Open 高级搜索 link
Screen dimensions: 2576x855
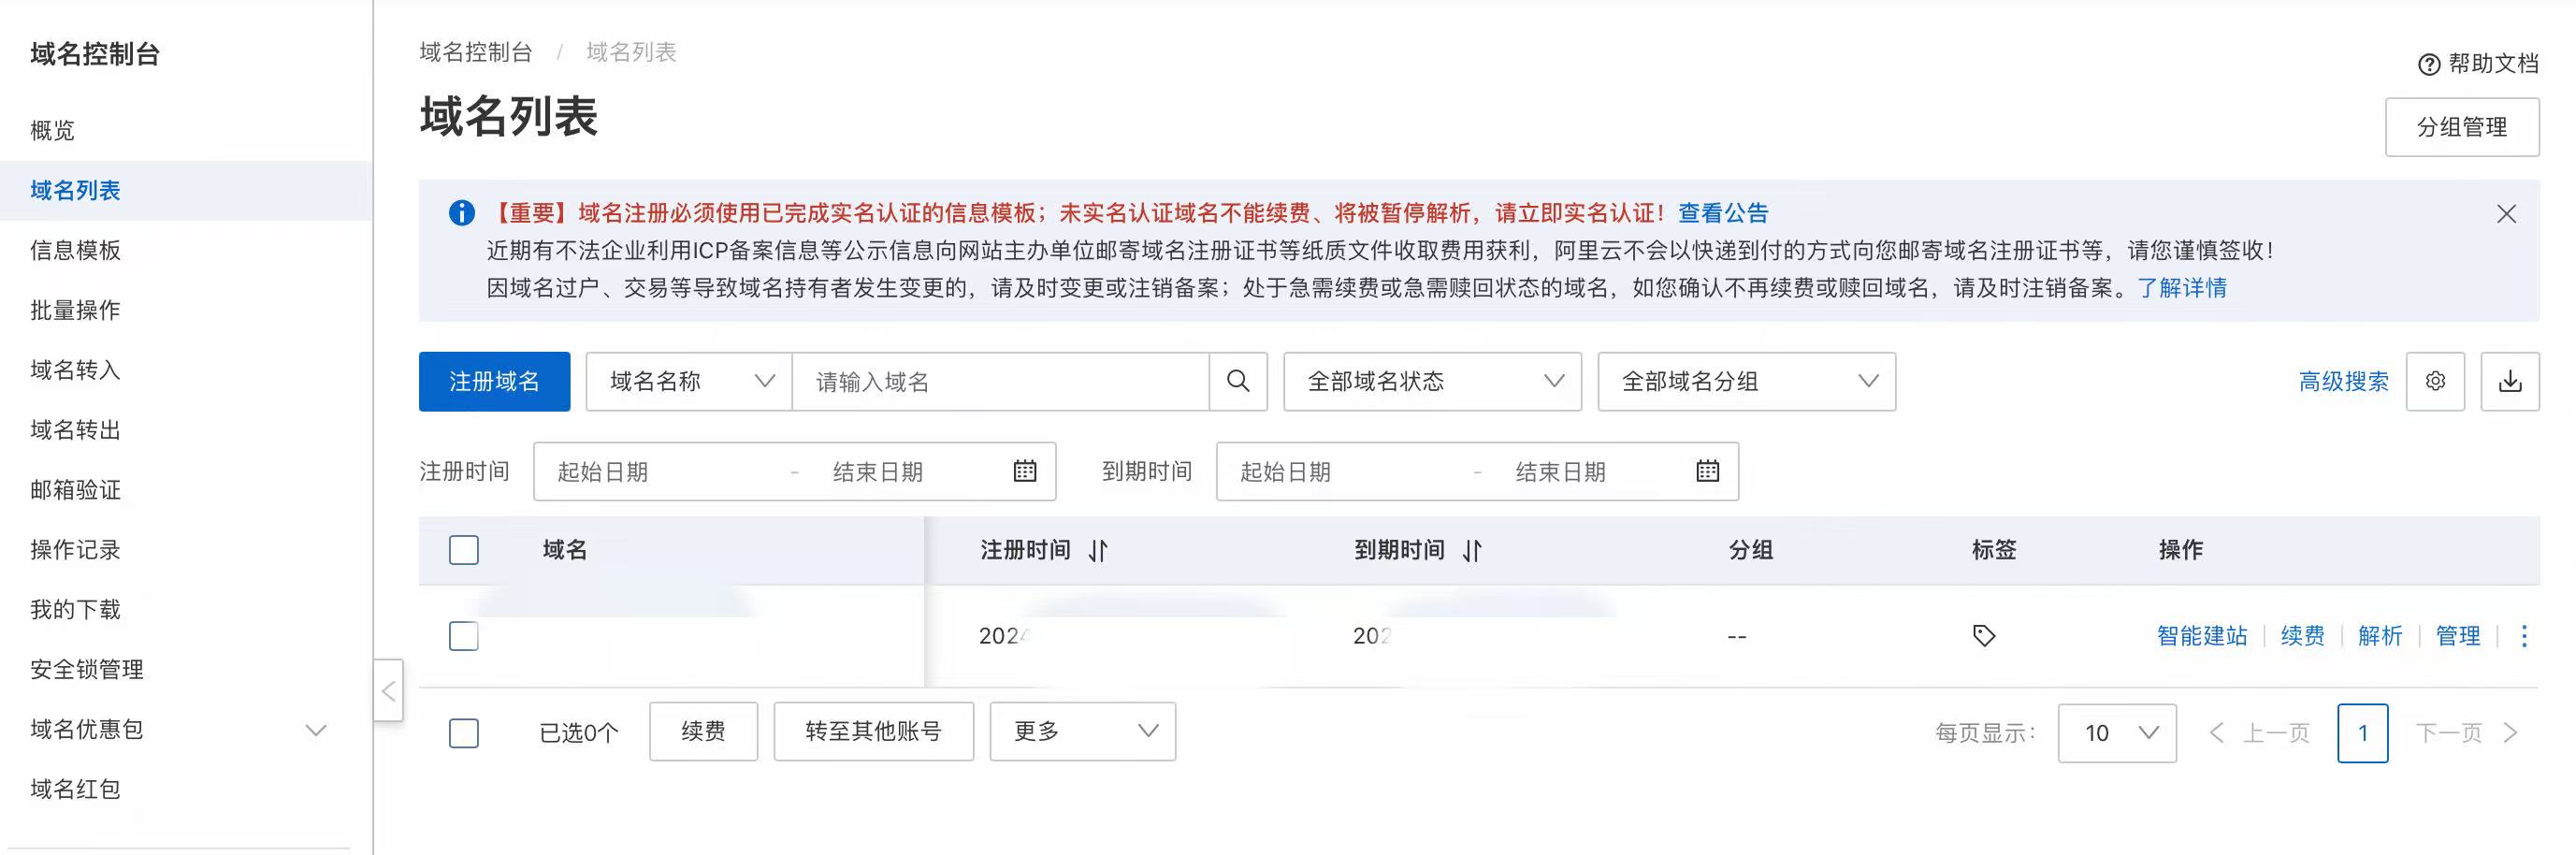[2344, 381]
